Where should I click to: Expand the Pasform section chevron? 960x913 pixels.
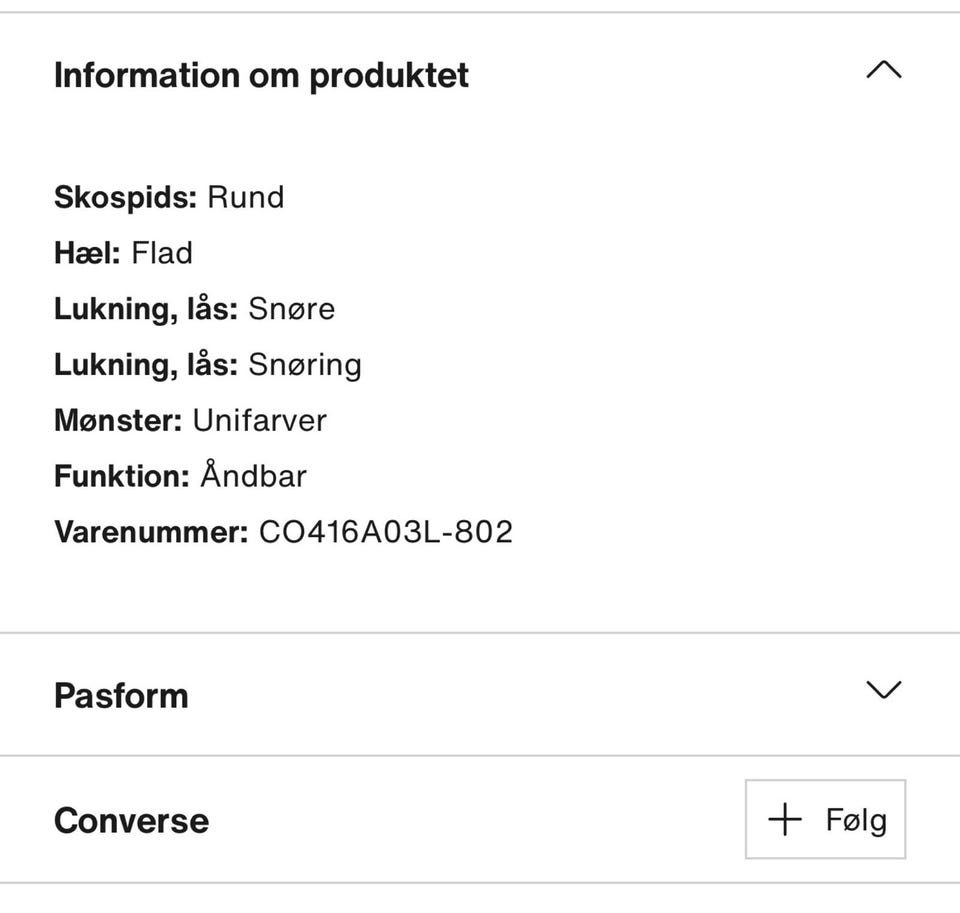tap(883, 690)
